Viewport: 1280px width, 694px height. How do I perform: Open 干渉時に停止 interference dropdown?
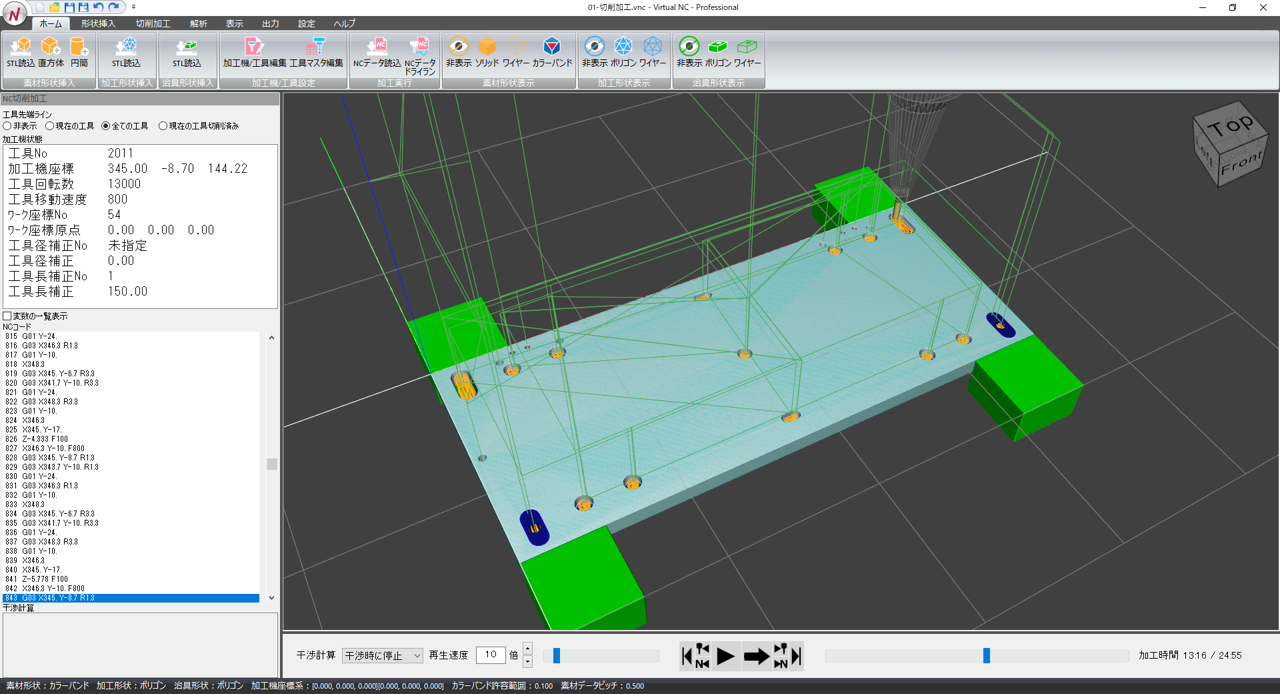(x=382, y=656)
